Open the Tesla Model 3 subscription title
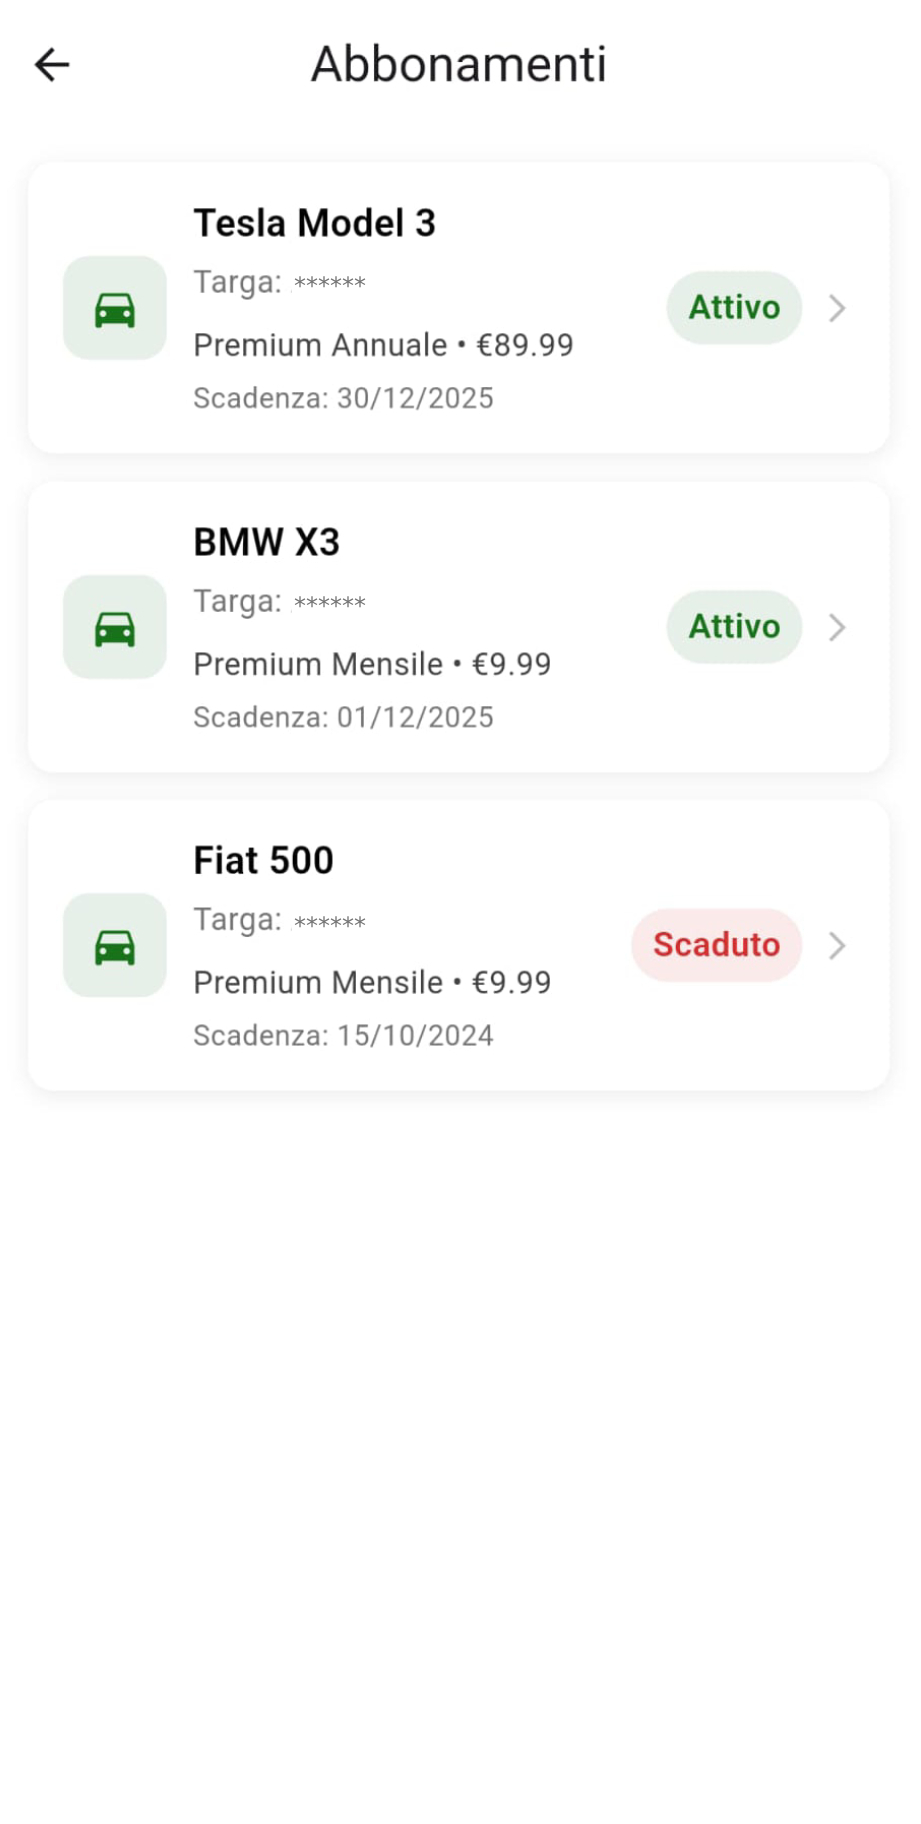This screenshot has height=1824, width=921. 314,223
